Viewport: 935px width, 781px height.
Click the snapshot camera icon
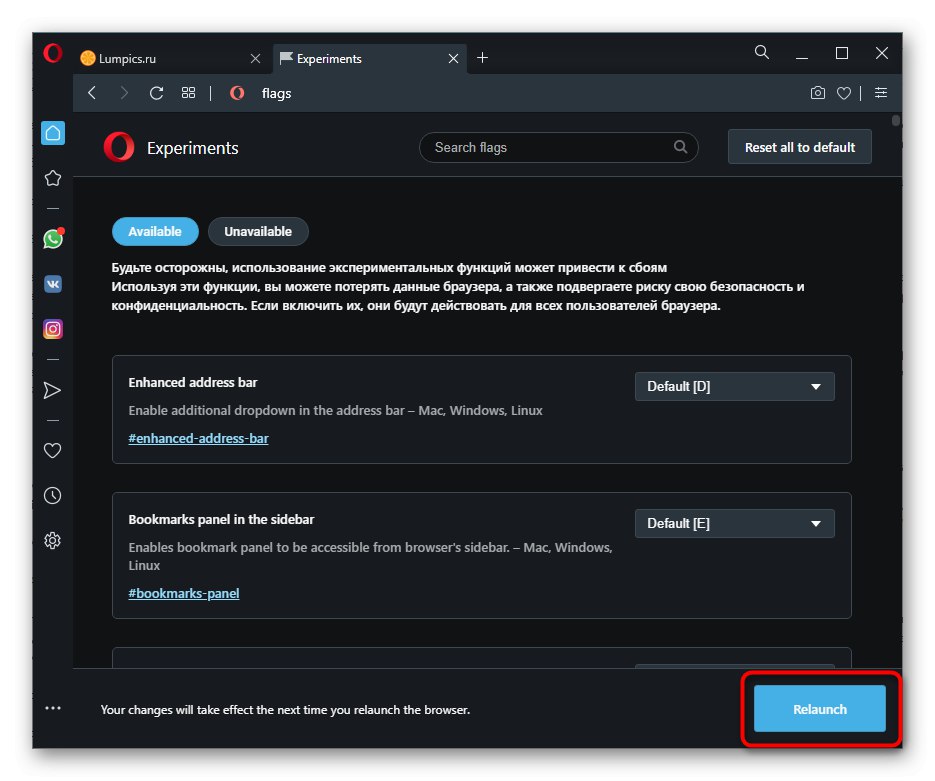818,93
